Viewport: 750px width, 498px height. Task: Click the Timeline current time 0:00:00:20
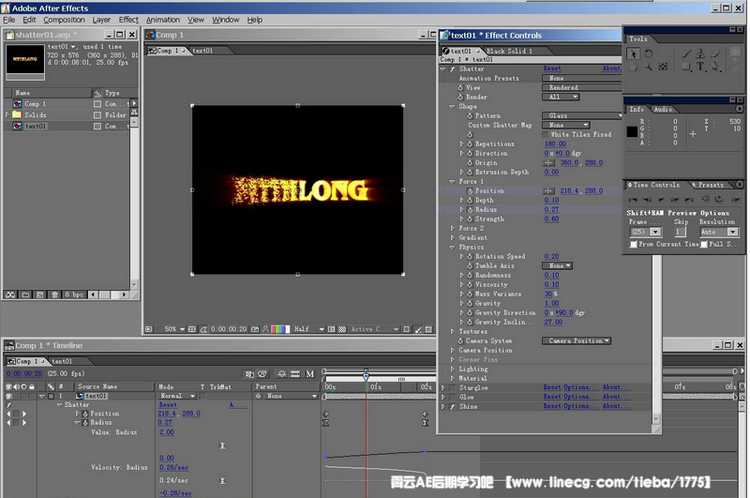[x=24, y=374]
